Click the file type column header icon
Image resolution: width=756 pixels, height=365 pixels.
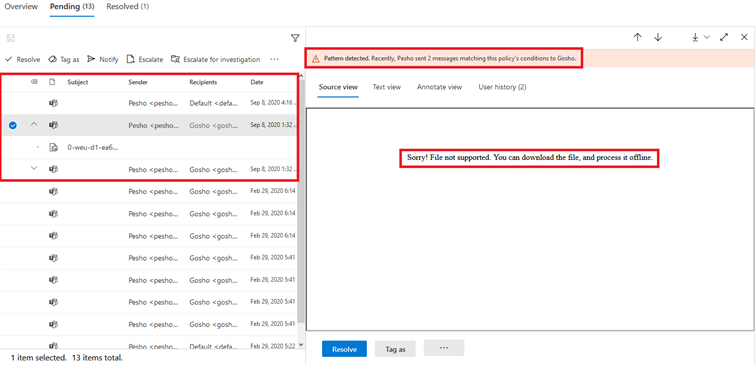coord(53,82)
